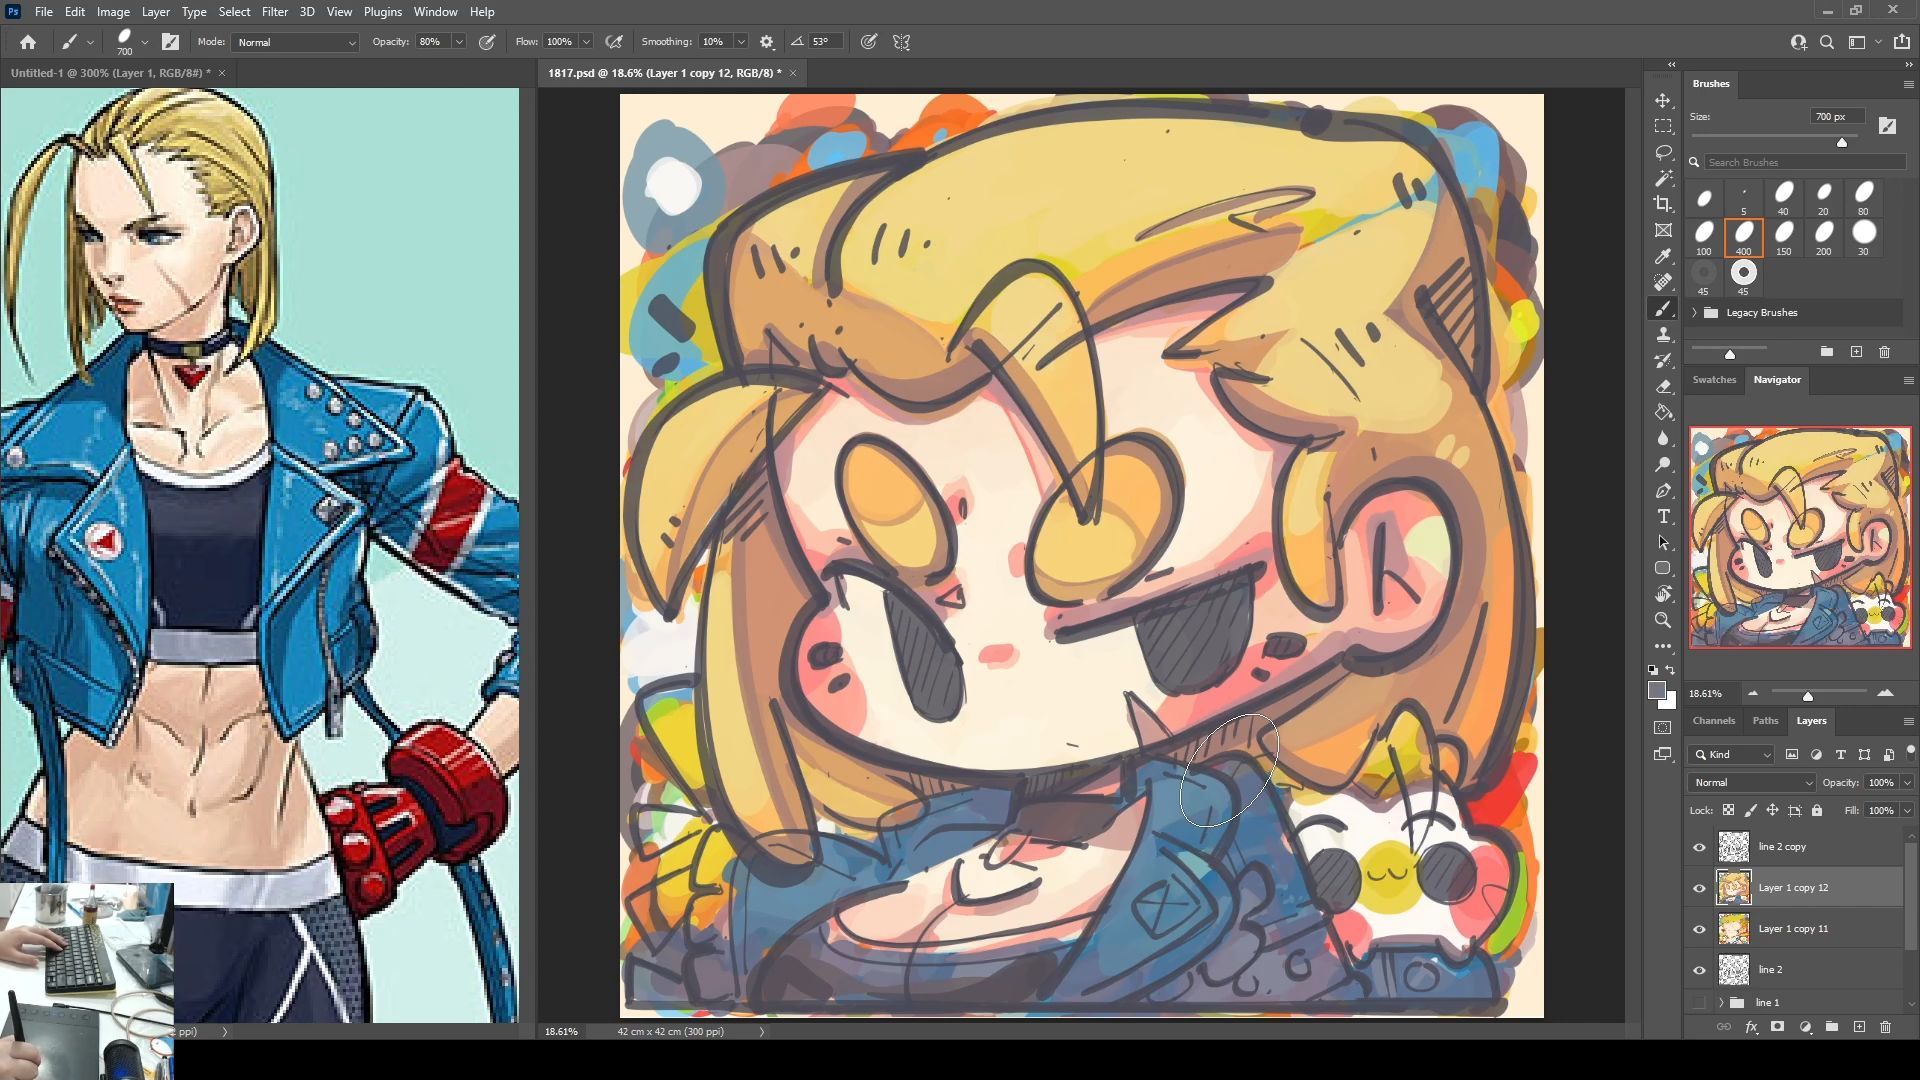This screenshot has width=1920, height=1080.
Task: Open the Layer menu
Action: click(x=155, y=12)
